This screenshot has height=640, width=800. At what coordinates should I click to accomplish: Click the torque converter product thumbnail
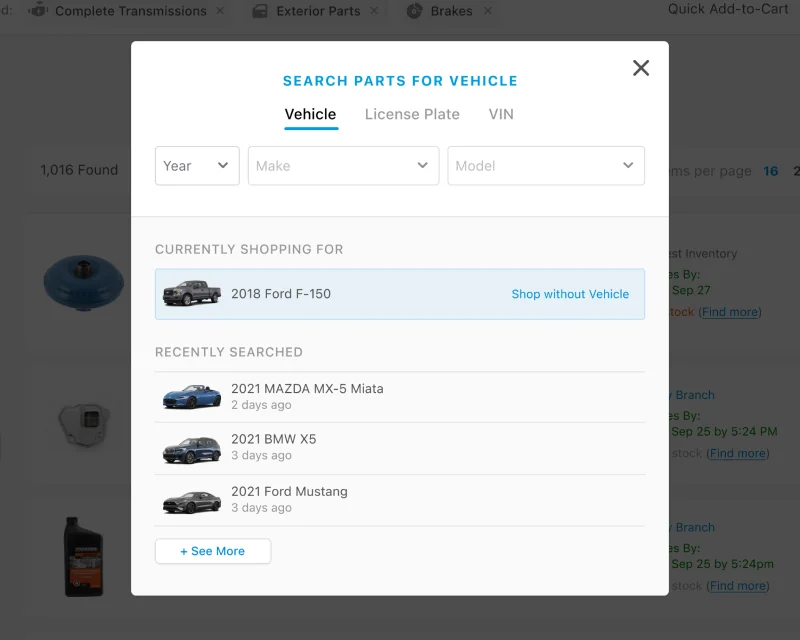pos(84,283)
